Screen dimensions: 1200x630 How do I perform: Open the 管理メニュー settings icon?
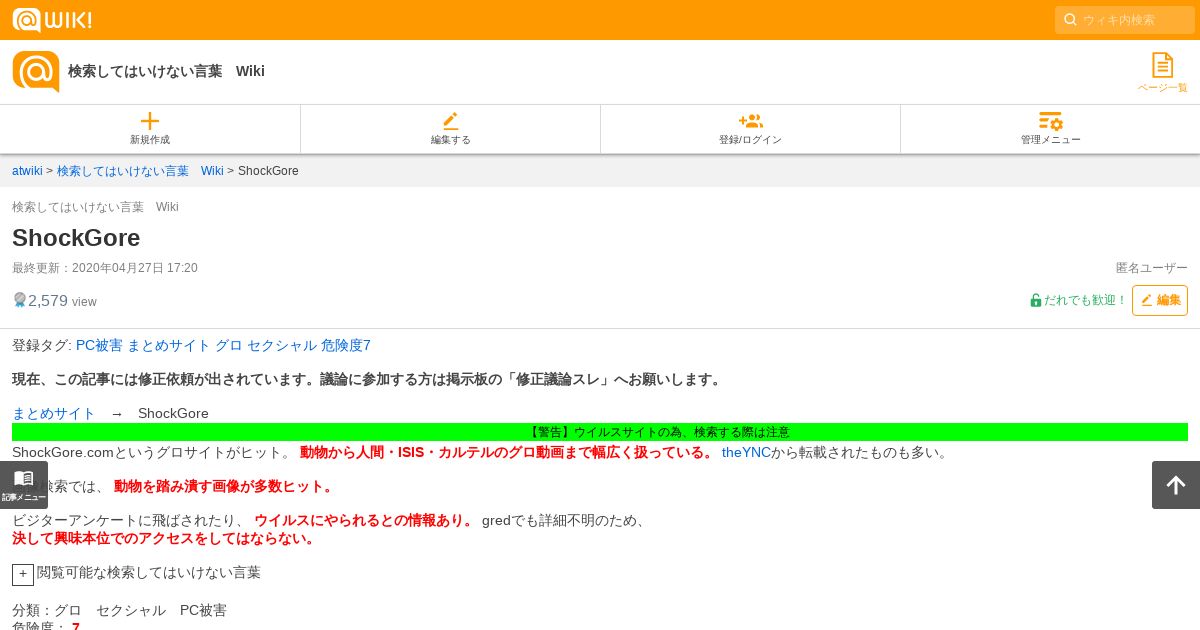click(1050, 121)
